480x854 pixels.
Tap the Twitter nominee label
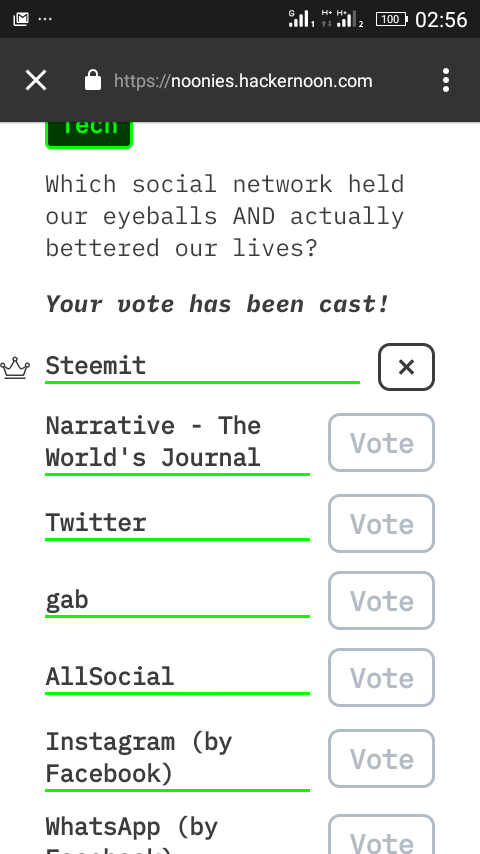pos(96,522)
